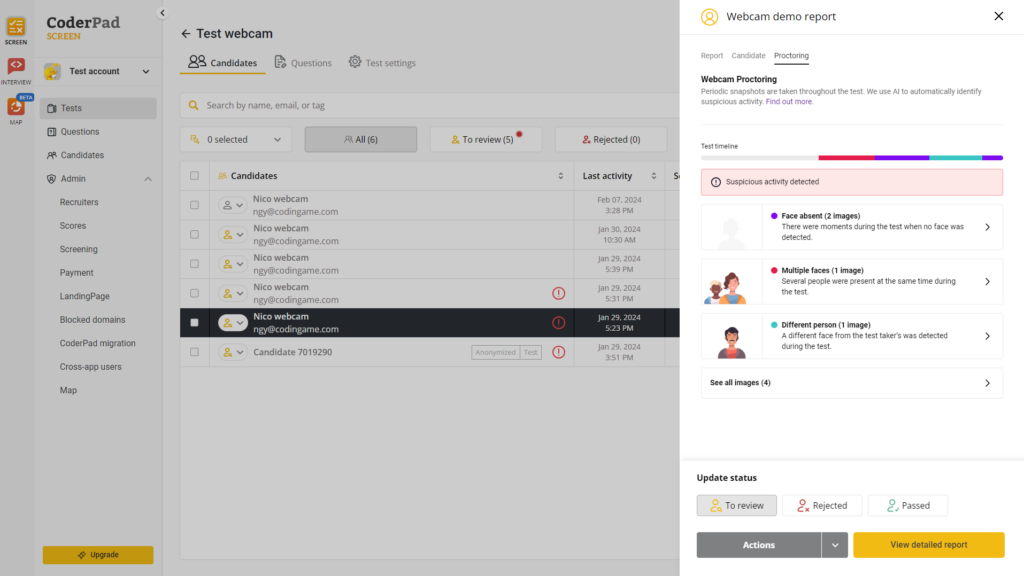Image resolution: width=1024 pixels, height=576 pixels.
Task: Open the Test account dropdown
Action: [x=98, y=71]
